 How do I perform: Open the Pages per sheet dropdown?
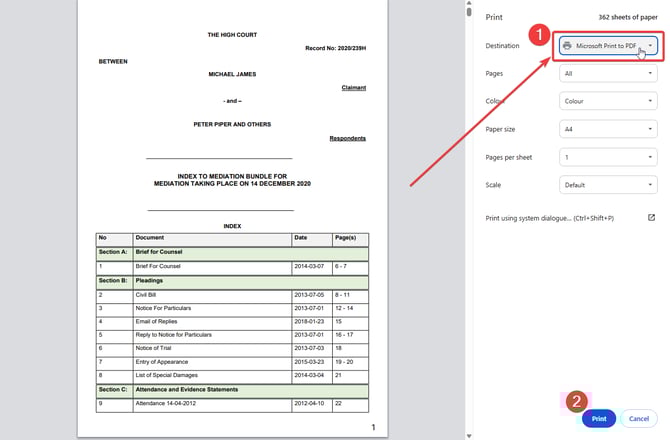tap(608, 157)
